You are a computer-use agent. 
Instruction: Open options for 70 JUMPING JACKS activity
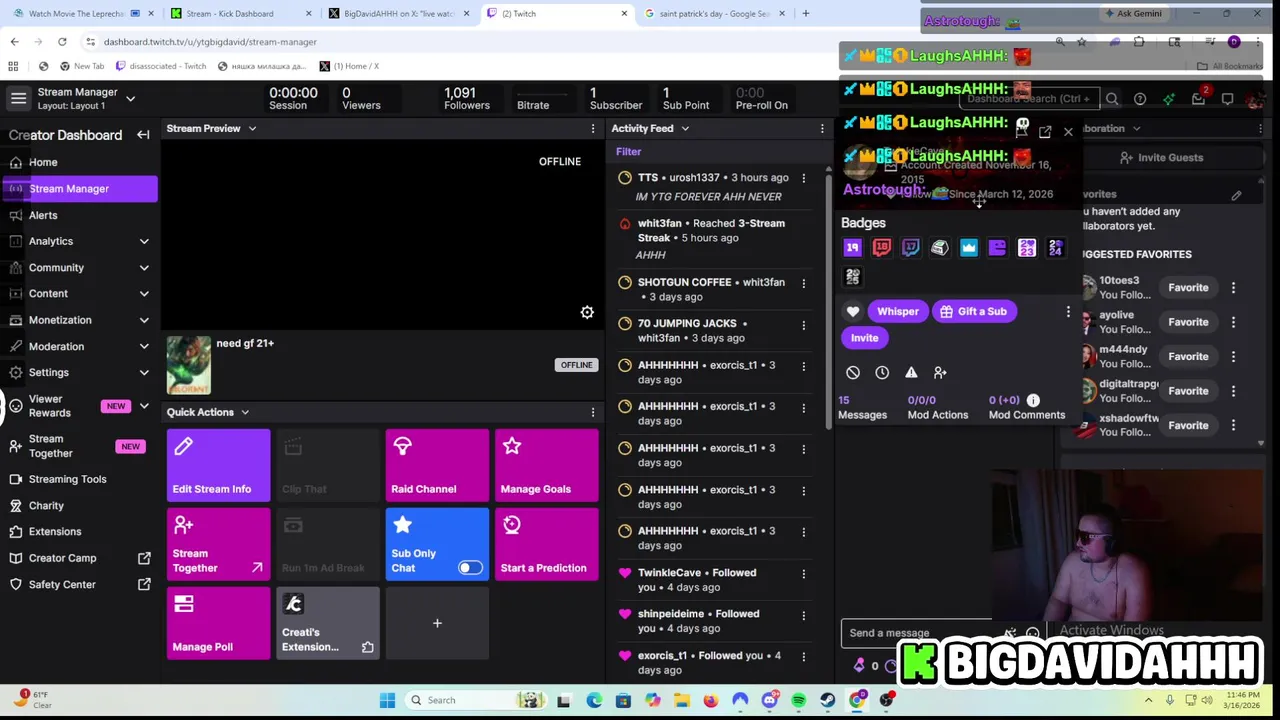[x=803, y=324]
